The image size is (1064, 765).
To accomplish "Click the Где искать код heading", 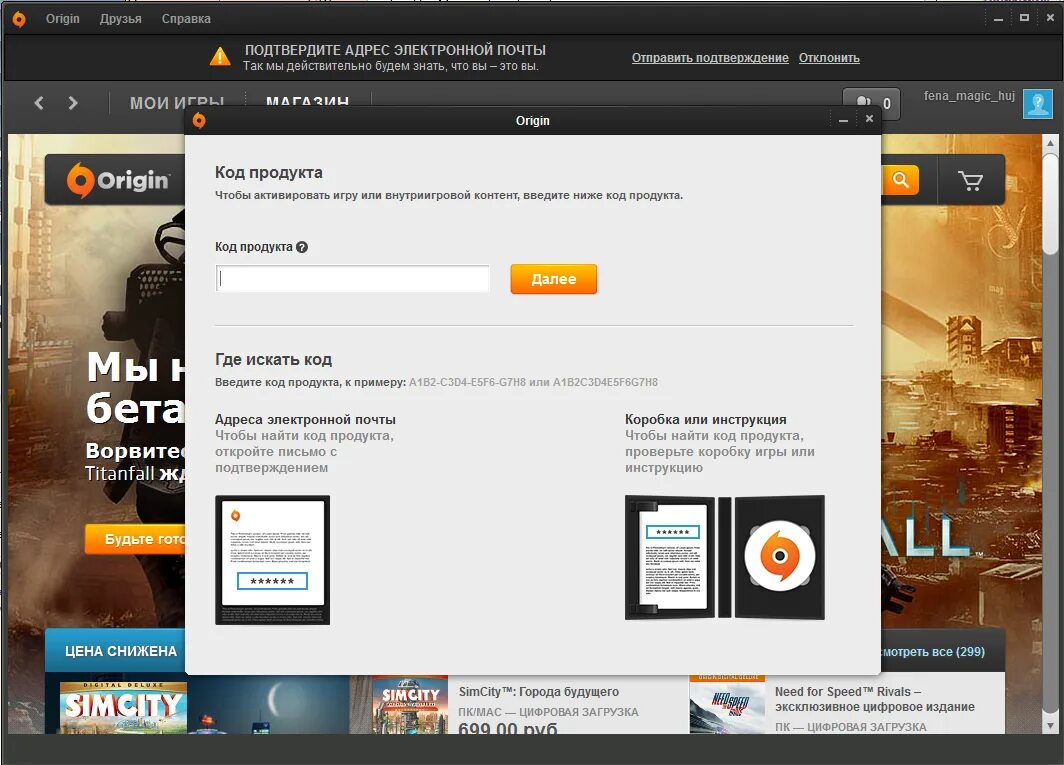I will pyautogui.click(x=273, y=360).
